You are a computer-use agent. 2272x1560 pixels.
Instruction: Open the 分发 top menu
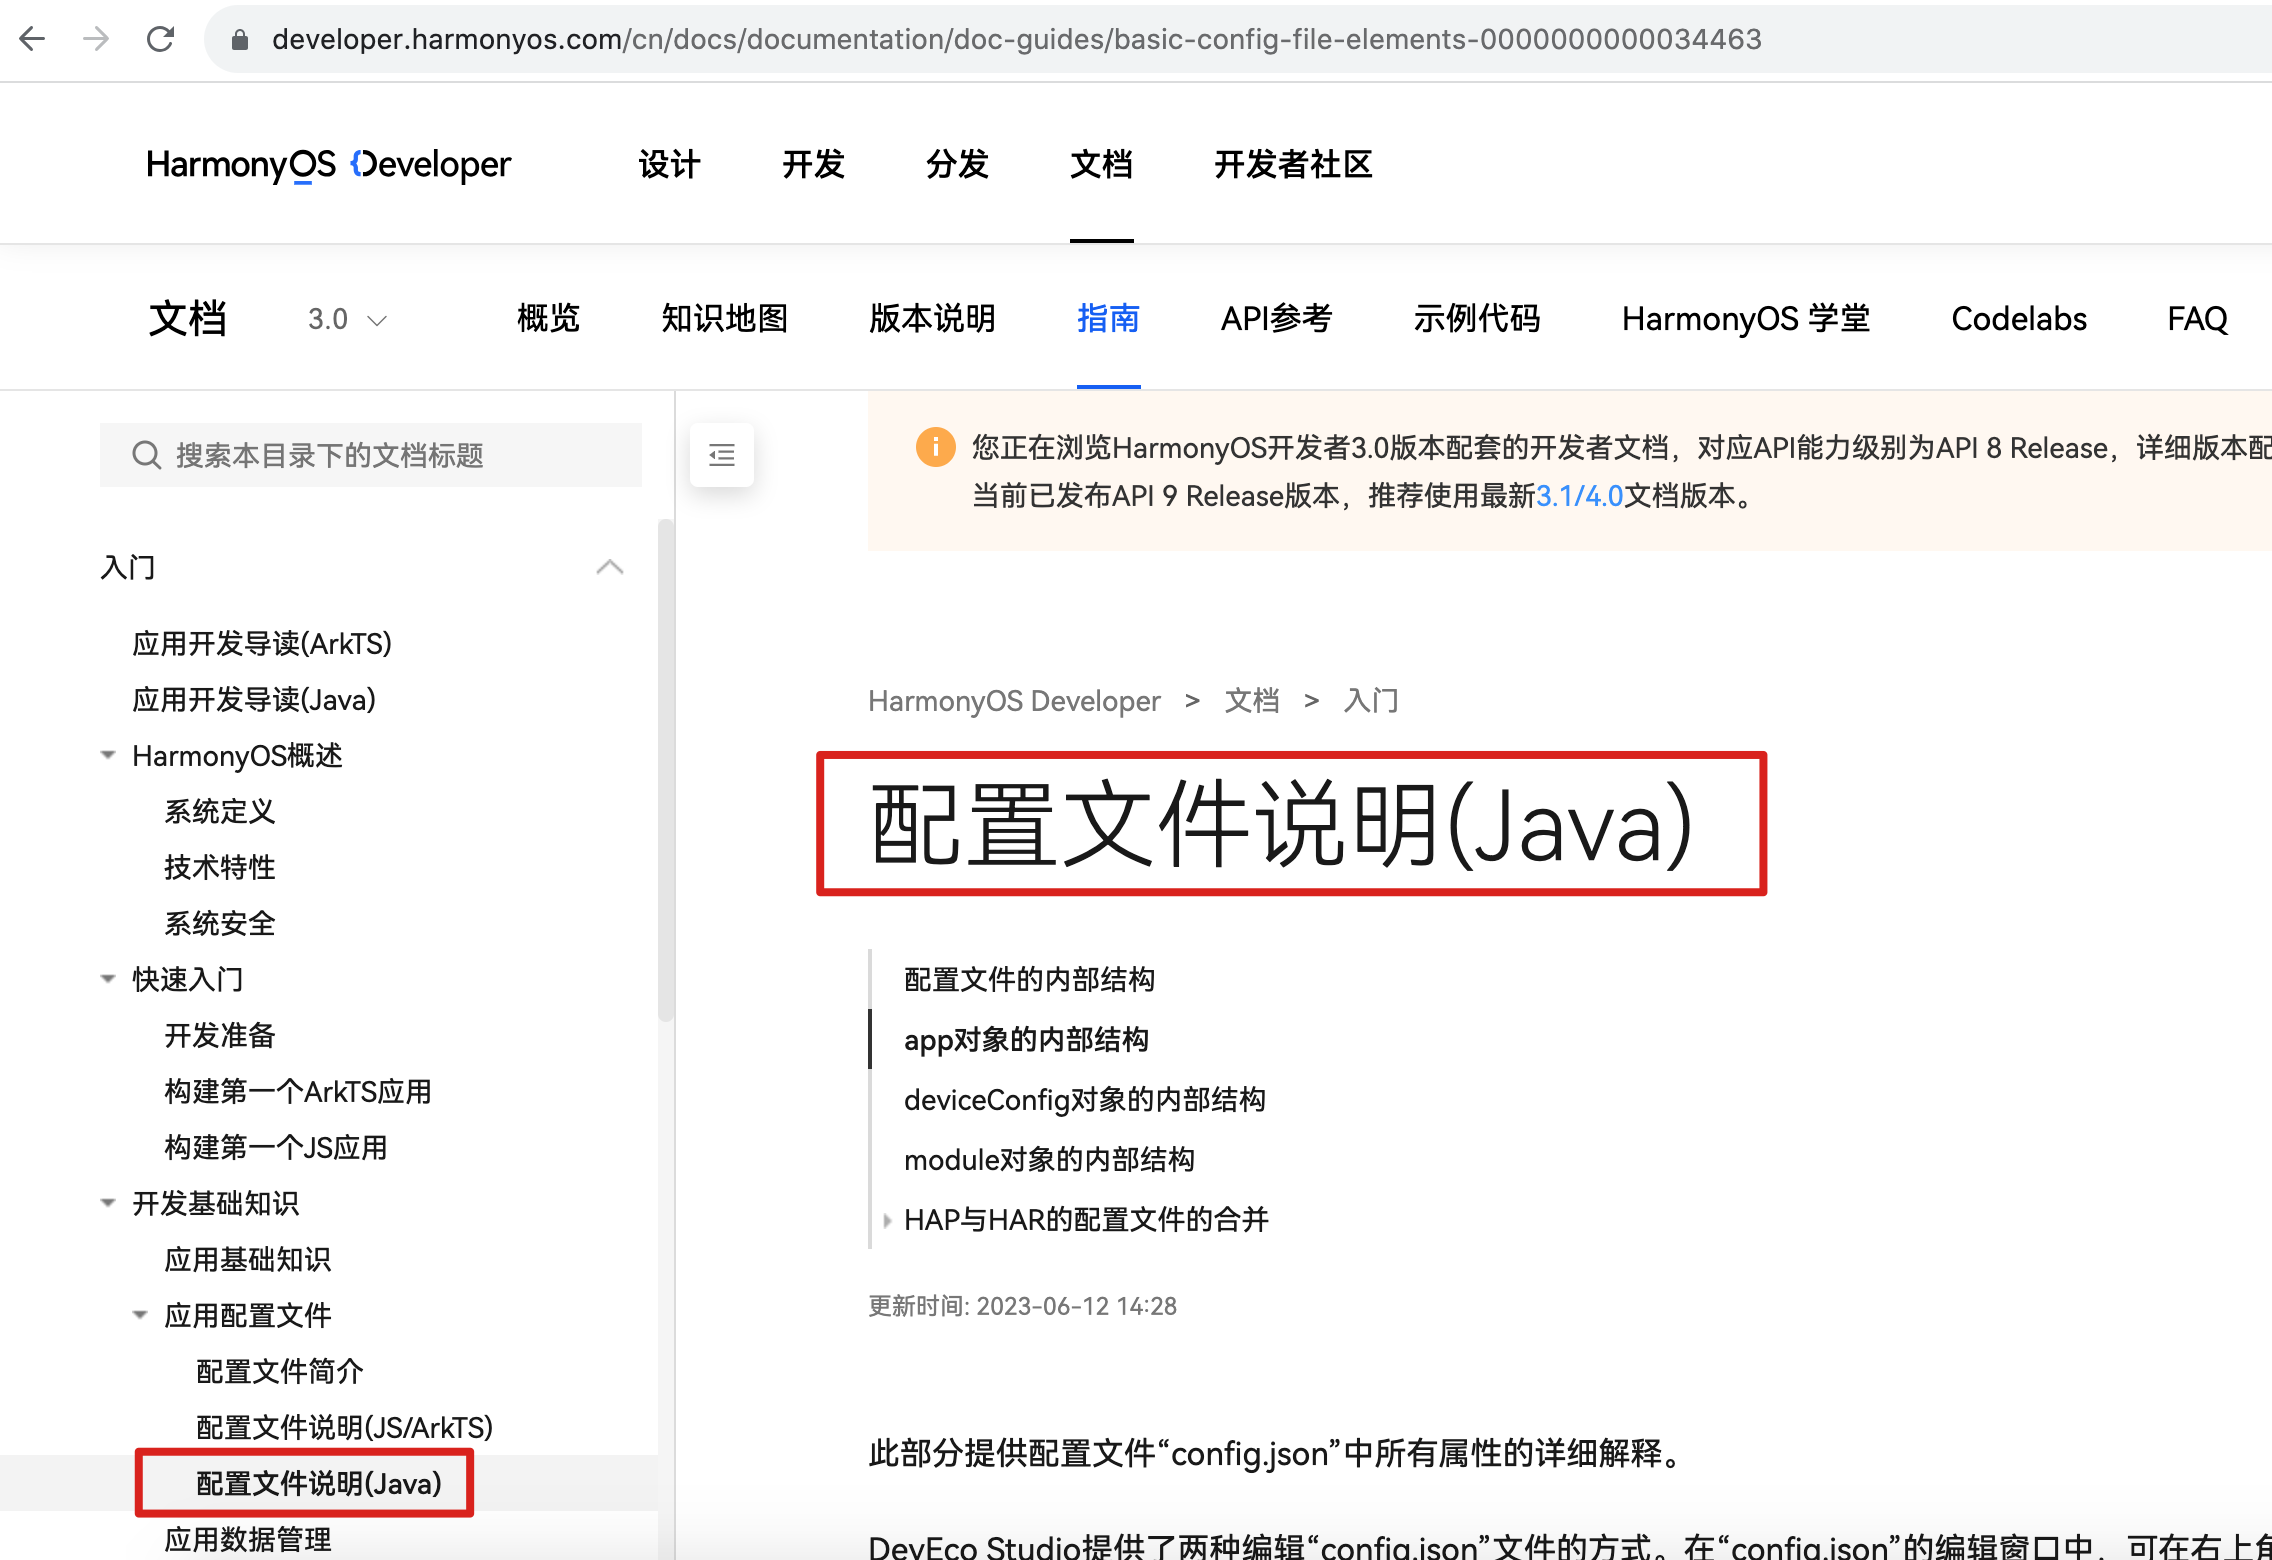[x=957, y=164]
